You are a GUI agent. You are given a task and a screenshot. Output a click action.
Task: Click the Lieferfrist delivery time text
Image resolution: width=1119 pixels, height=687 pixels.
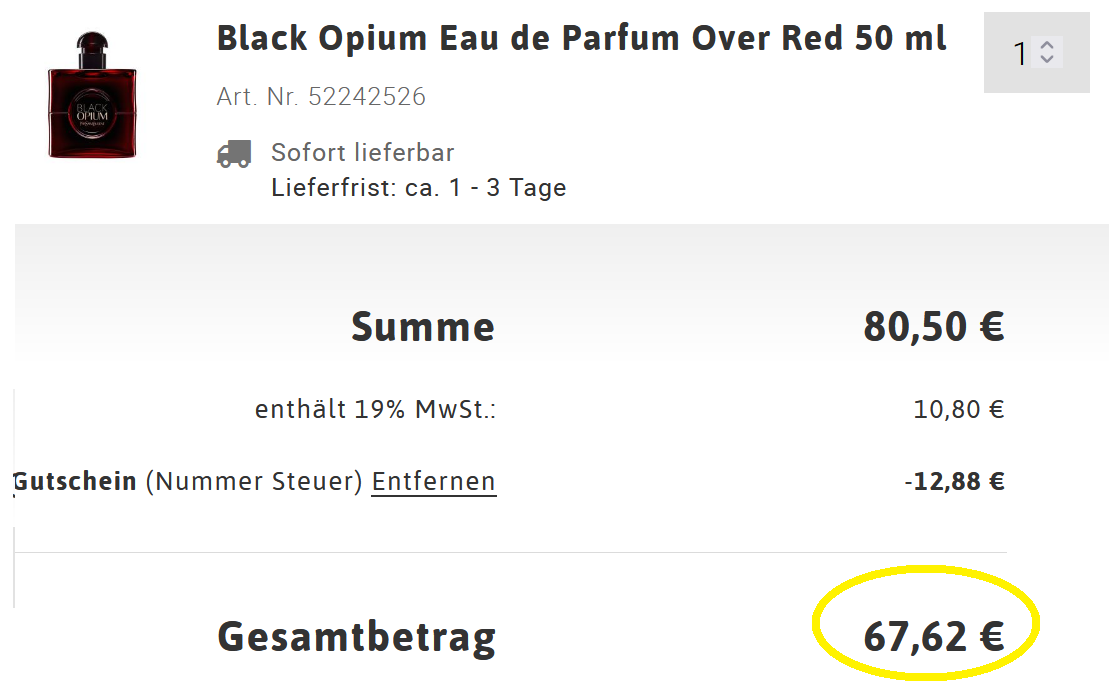pyautogui.click(x=418, y=188)
